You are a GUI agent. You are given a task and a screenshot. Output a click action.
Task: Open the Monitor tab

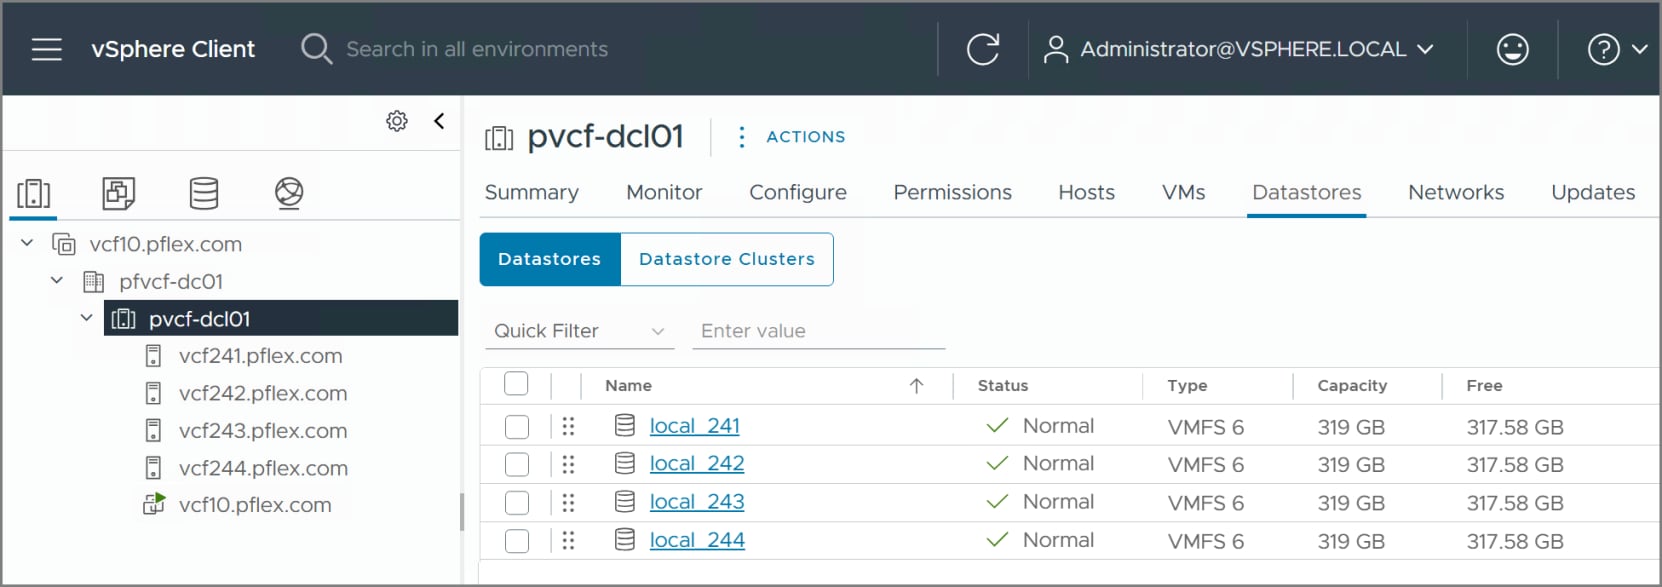(x=664, y=192)
